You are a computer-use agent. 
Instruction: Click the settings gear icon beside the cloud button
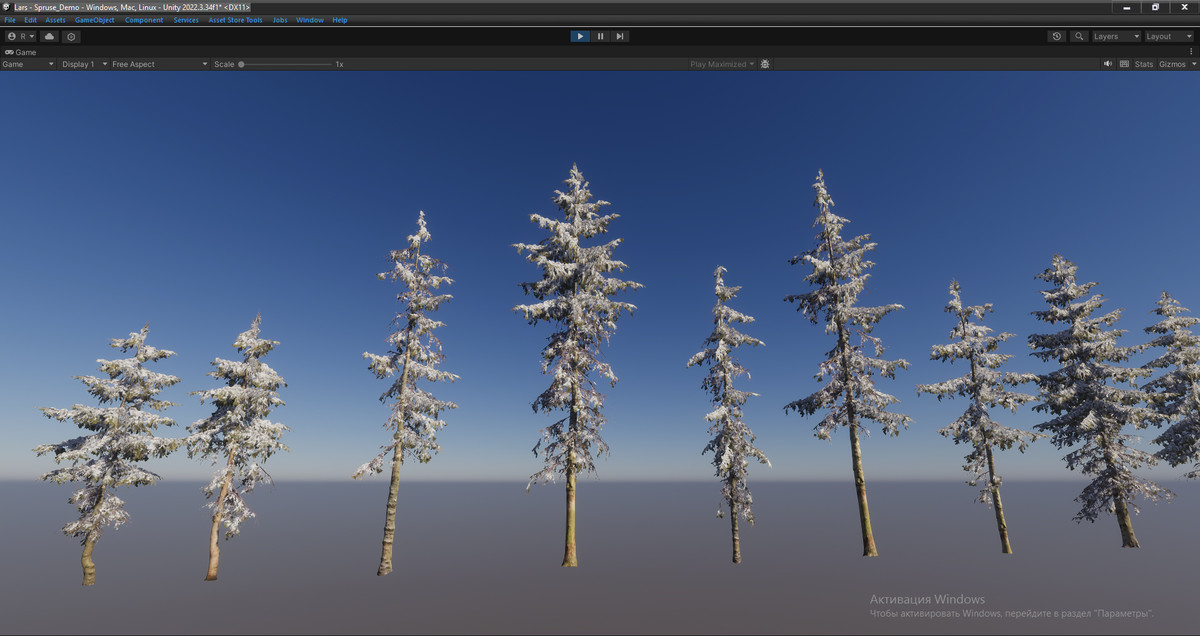[x=71, y=36]
